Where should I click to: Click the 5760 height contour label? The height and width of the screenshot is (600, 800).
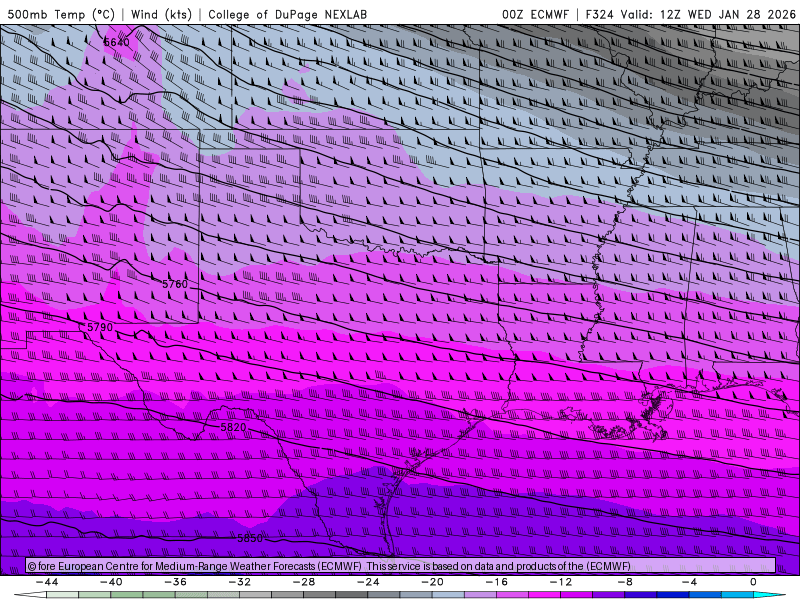click(175, 284)
